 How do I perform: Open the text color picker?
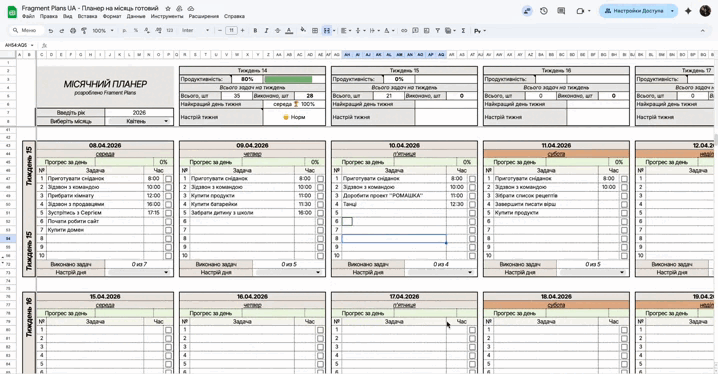click(x=289, y=31)
